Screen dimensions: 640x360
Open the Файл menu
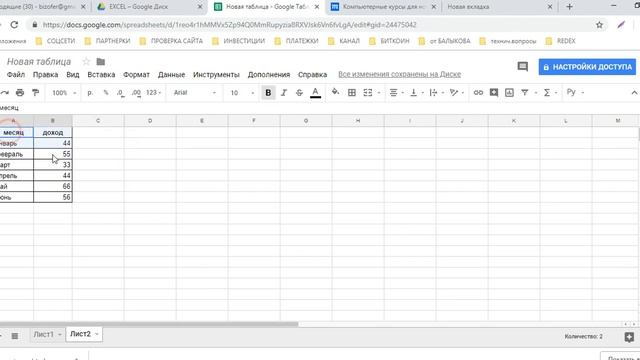coord(16,75)
